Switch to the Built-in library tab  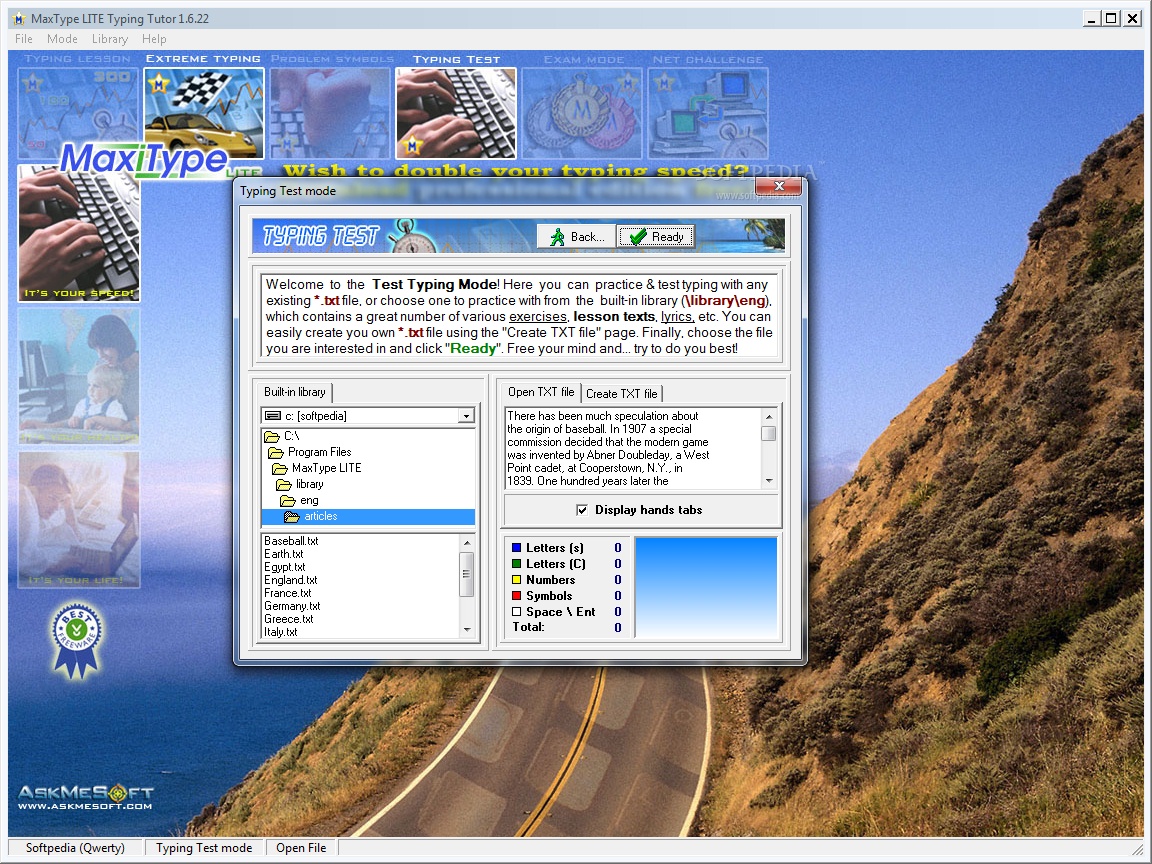[295, 392]
